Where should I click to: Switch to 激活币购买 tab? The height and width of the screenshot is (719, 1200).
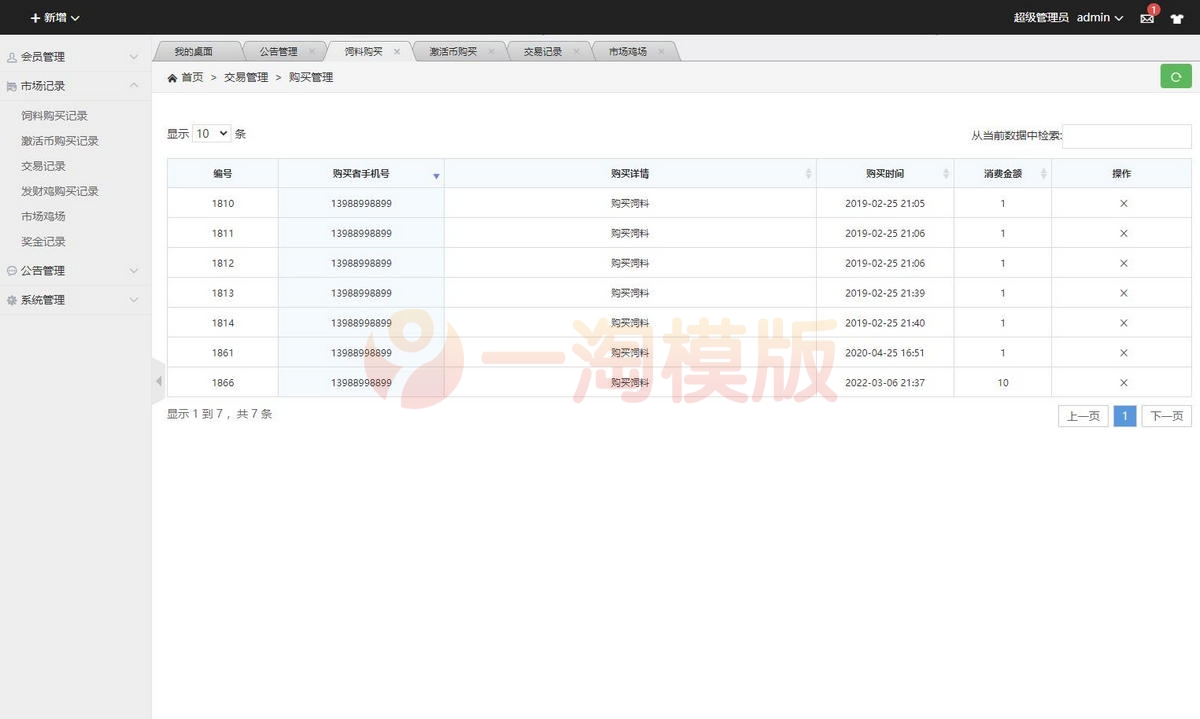coord(453,51)
